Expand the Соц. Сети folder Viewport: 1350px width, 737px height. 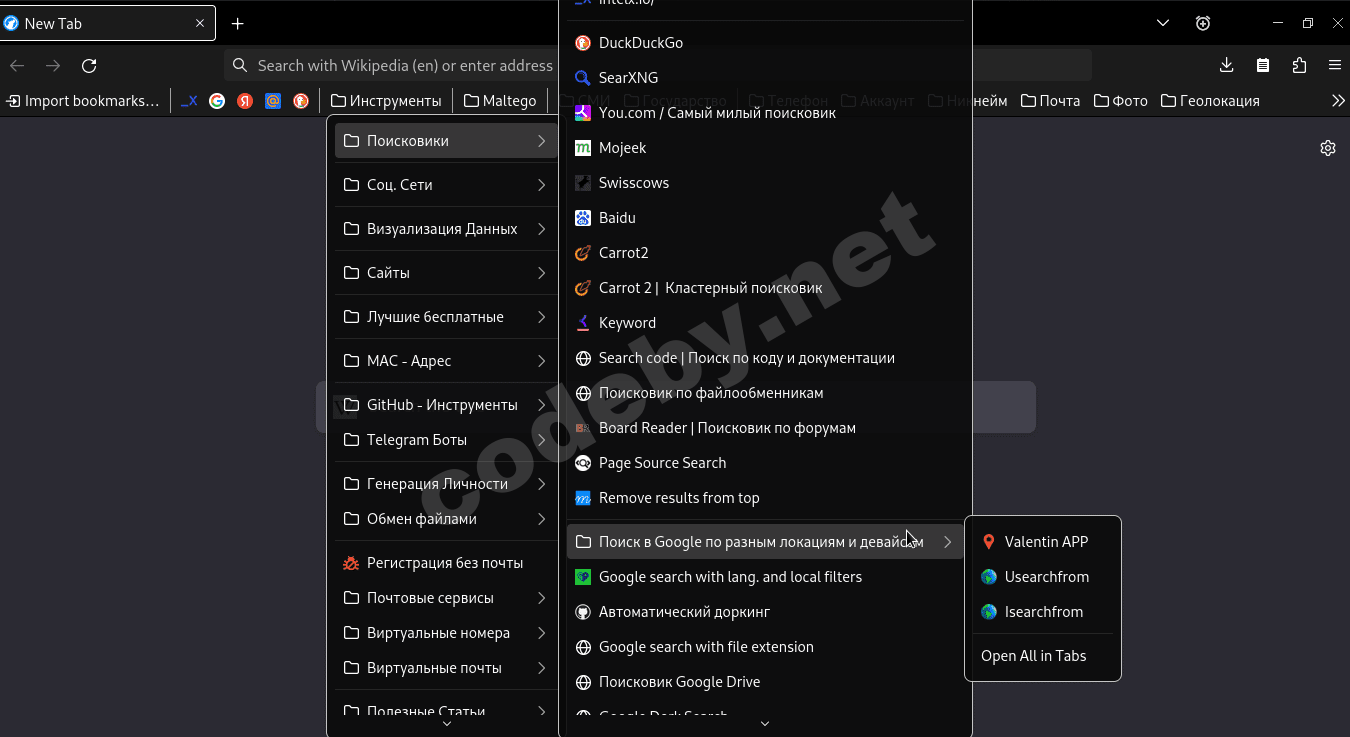(445, 185)
